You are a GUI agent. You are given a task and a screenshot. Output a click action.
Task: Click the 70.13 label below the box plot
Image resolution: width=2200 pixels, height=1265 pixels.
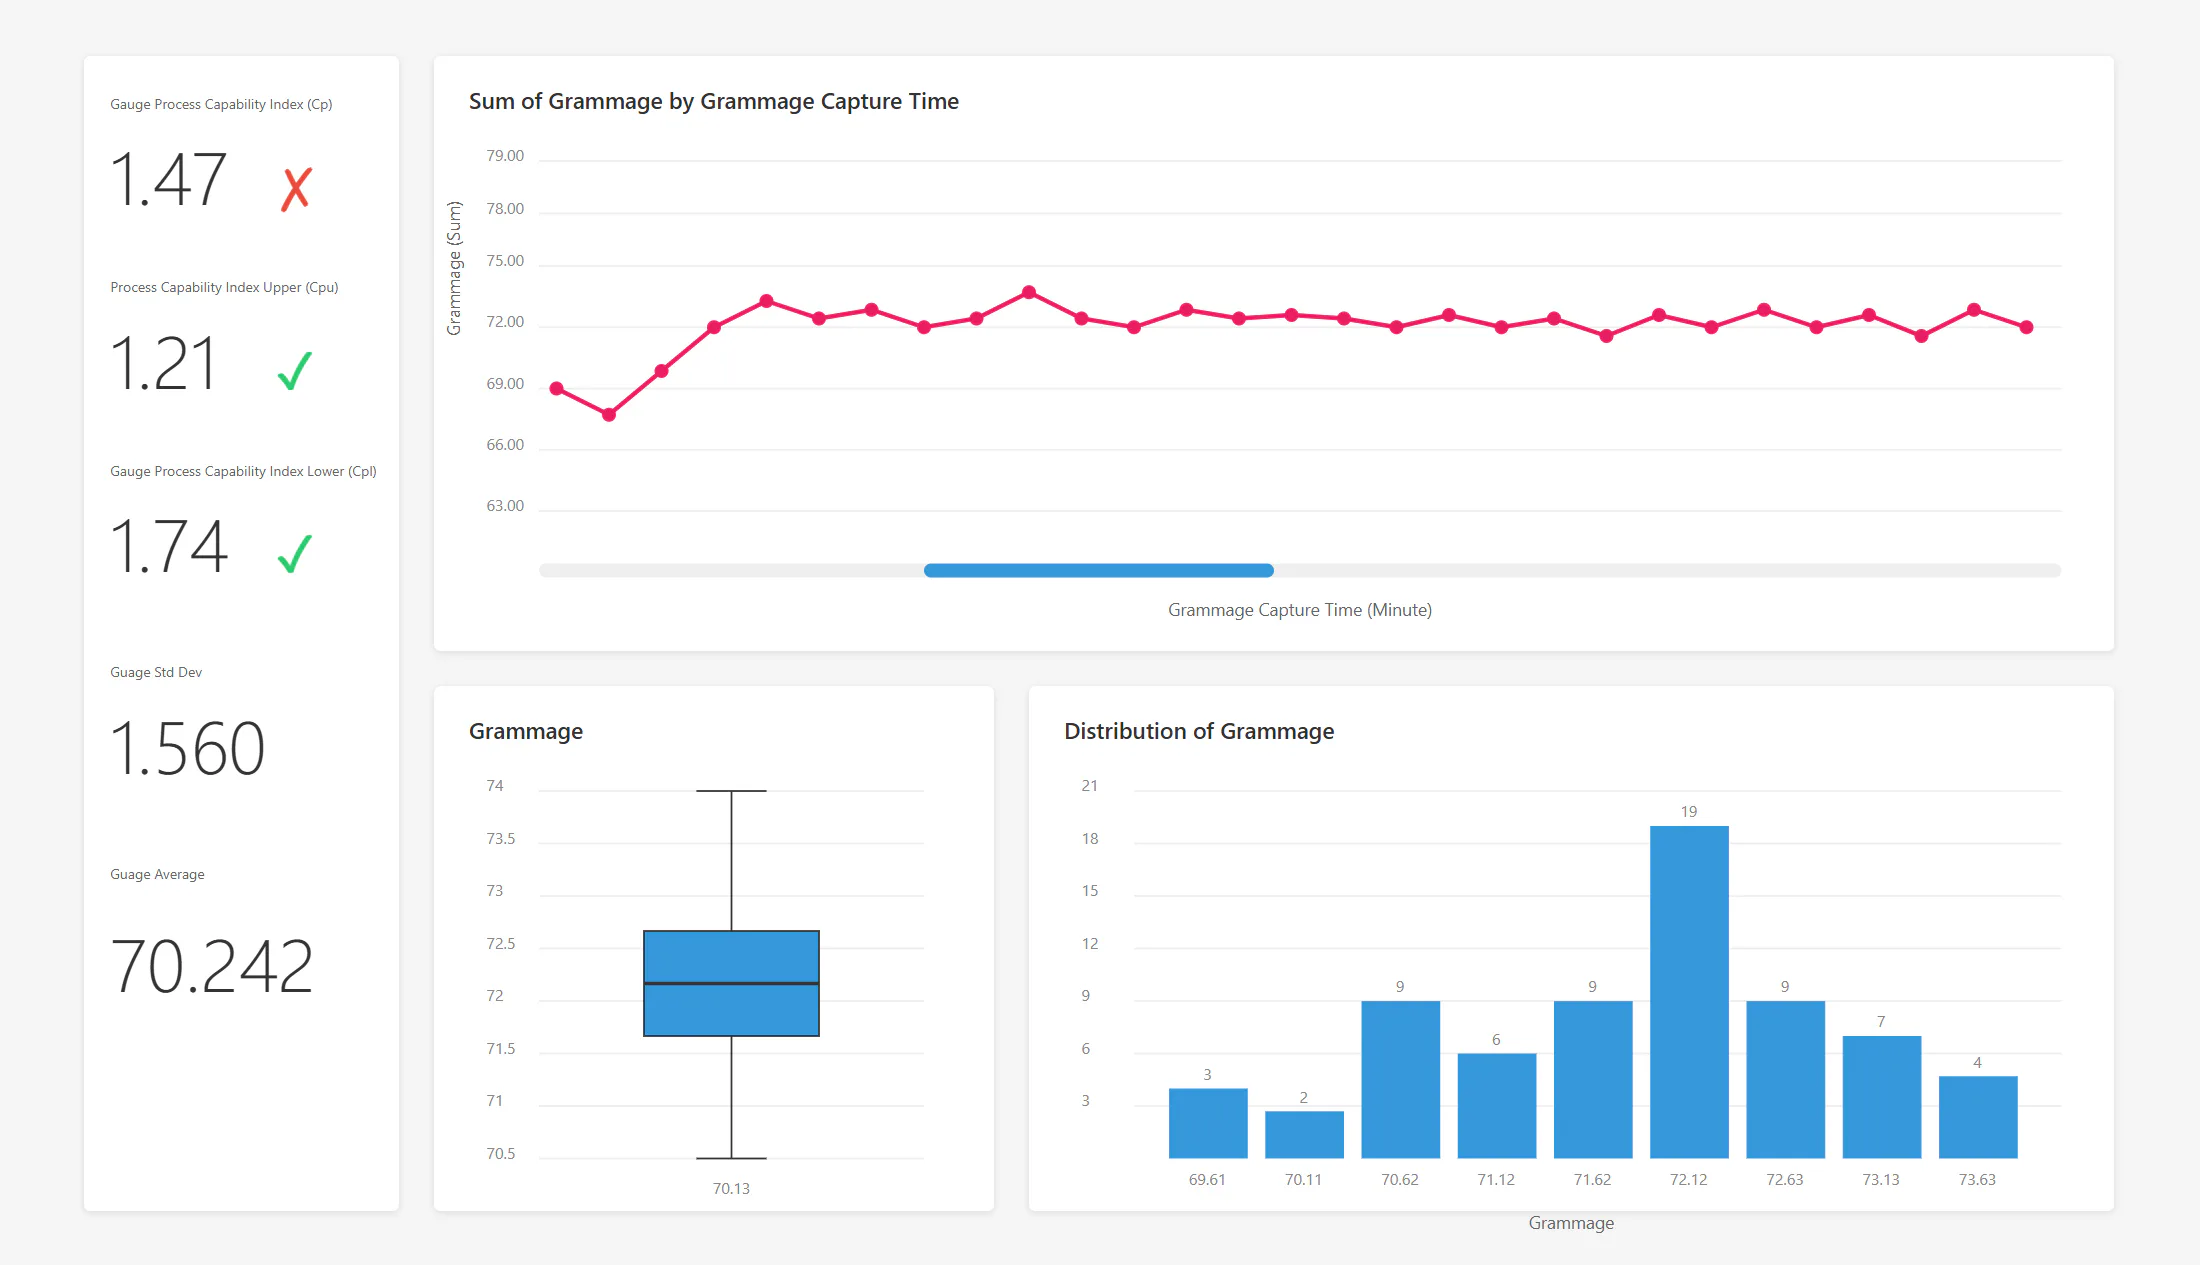pos(731,1188)
